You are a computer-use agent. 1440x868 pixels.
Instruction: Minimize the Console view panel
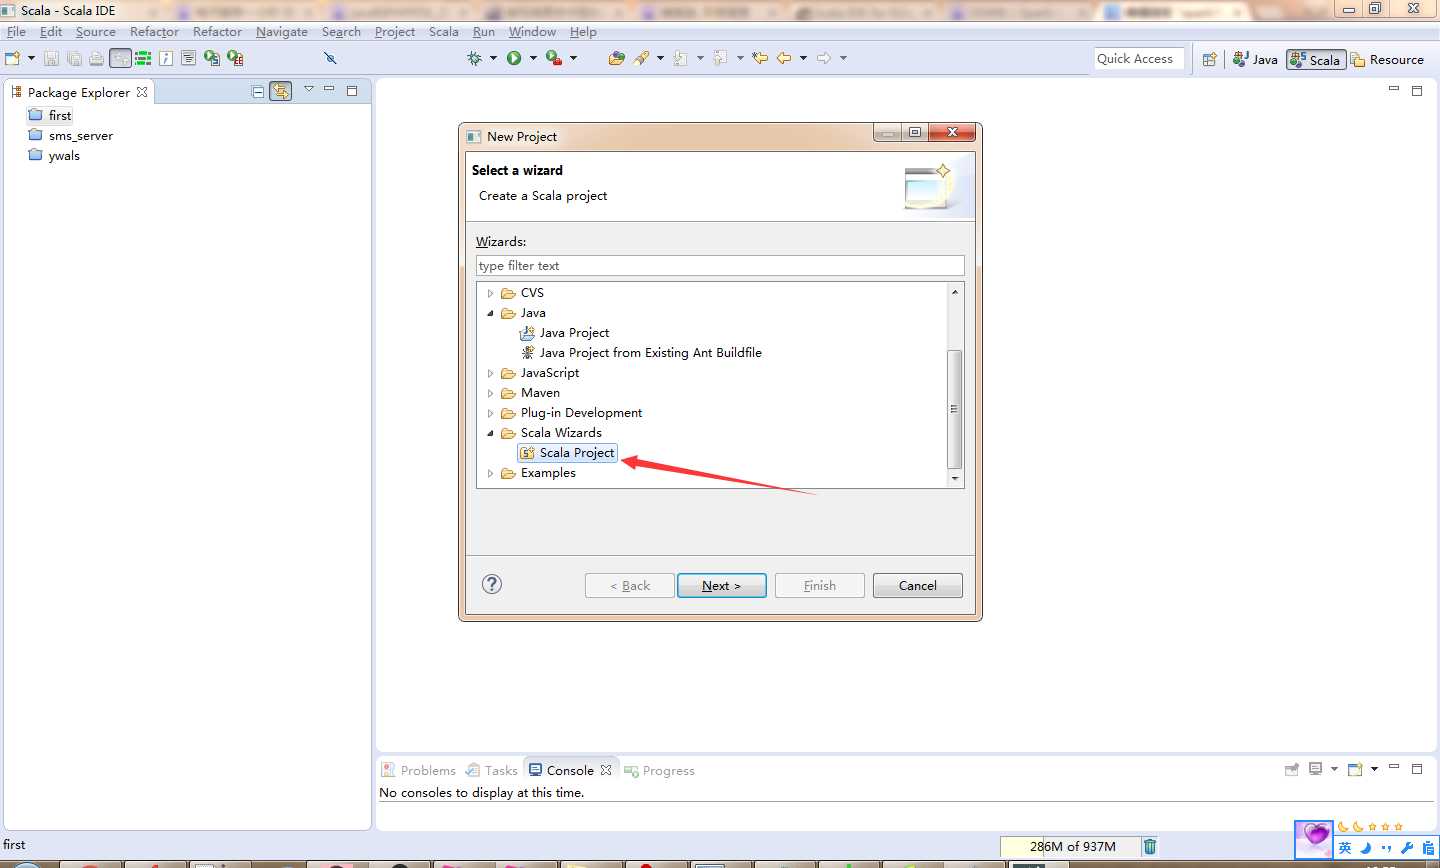tap(1394, 768)
